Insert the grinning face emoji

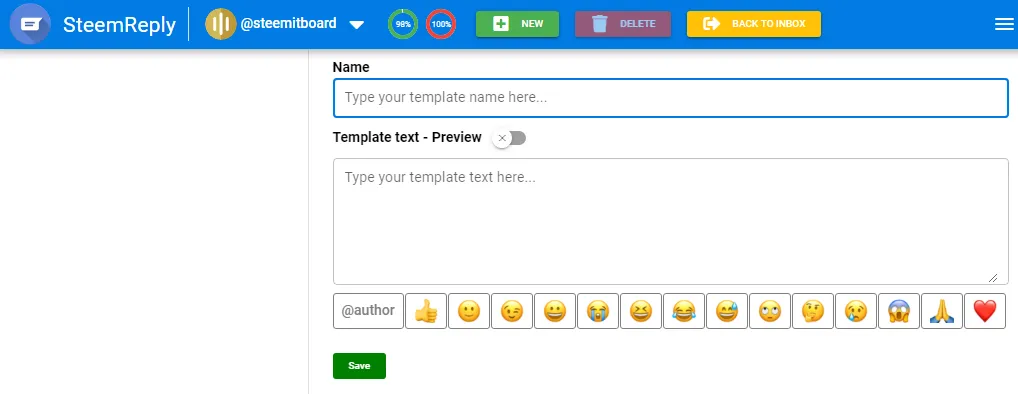[555, 311]
